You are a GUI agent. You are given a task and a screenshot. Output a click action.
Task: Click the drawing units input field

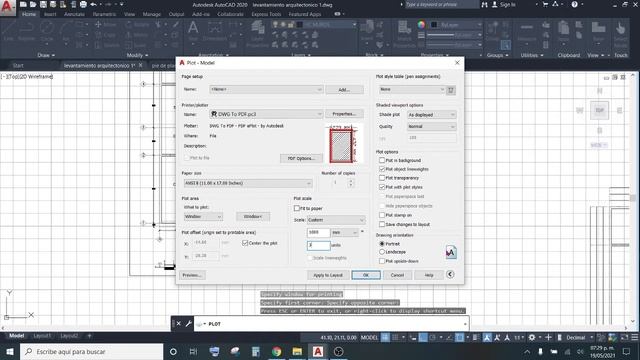pos(318,245)
